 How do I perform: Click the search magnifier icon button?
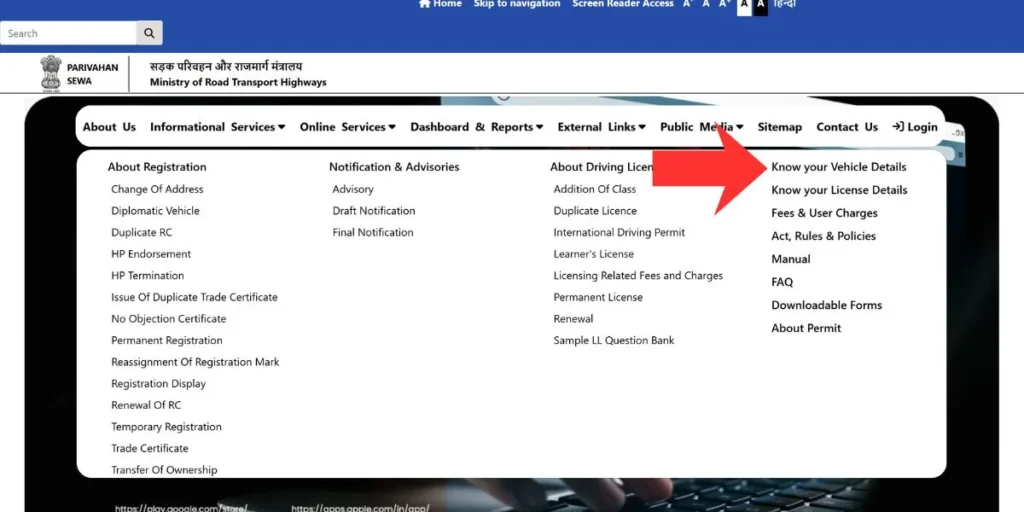click(149, 33)
